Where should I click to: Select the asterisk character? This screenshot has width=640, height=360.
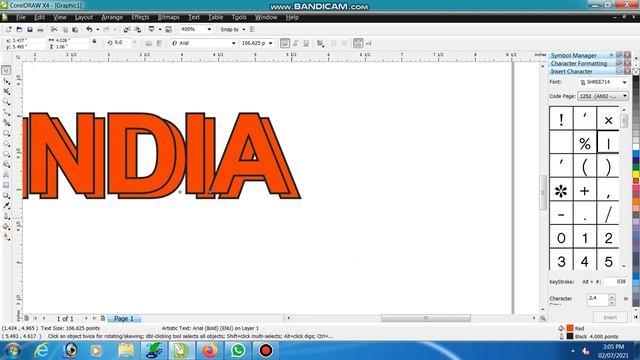(561, 190)
